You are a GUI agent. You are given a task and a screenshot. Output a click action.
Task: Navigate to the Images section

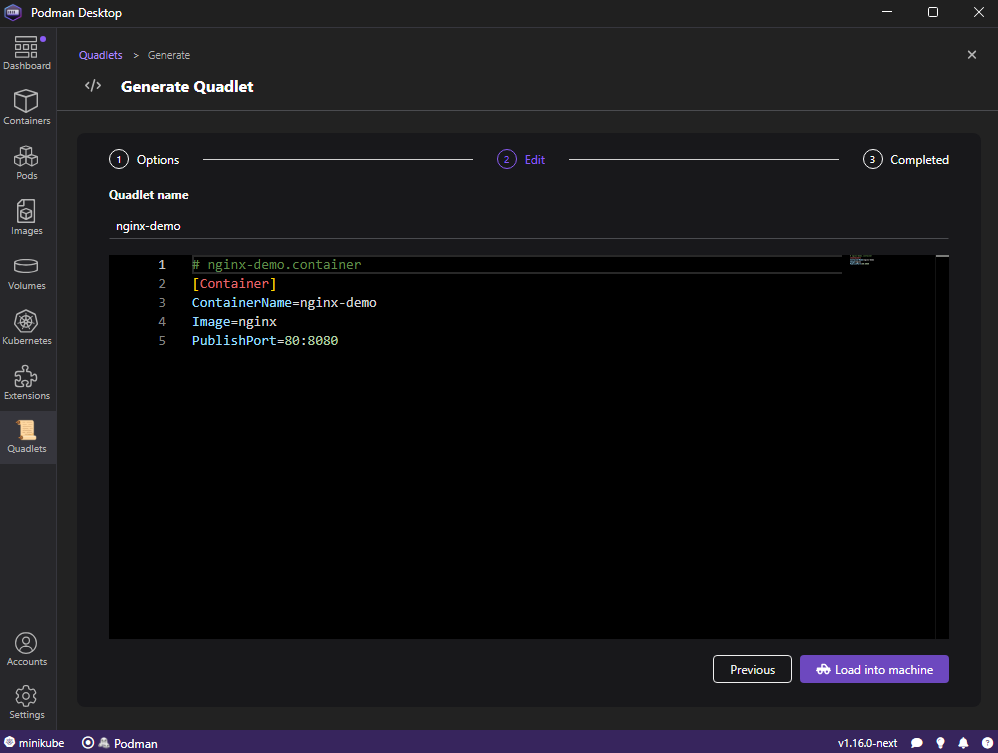pyautogui.click(x=27, y=217)
